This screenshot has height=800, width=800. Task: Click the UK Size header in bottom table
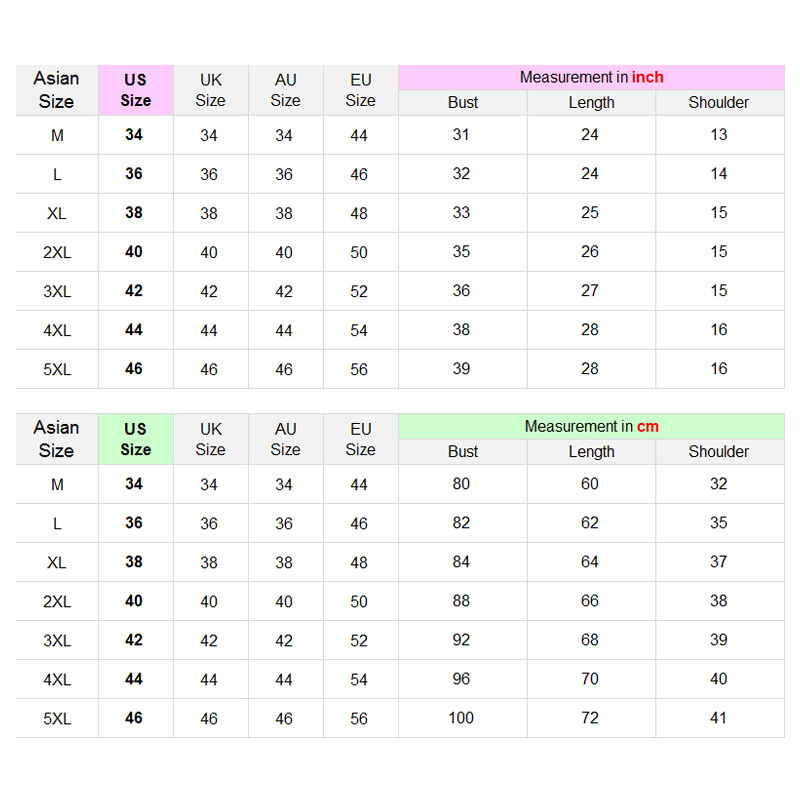point(211,439)
